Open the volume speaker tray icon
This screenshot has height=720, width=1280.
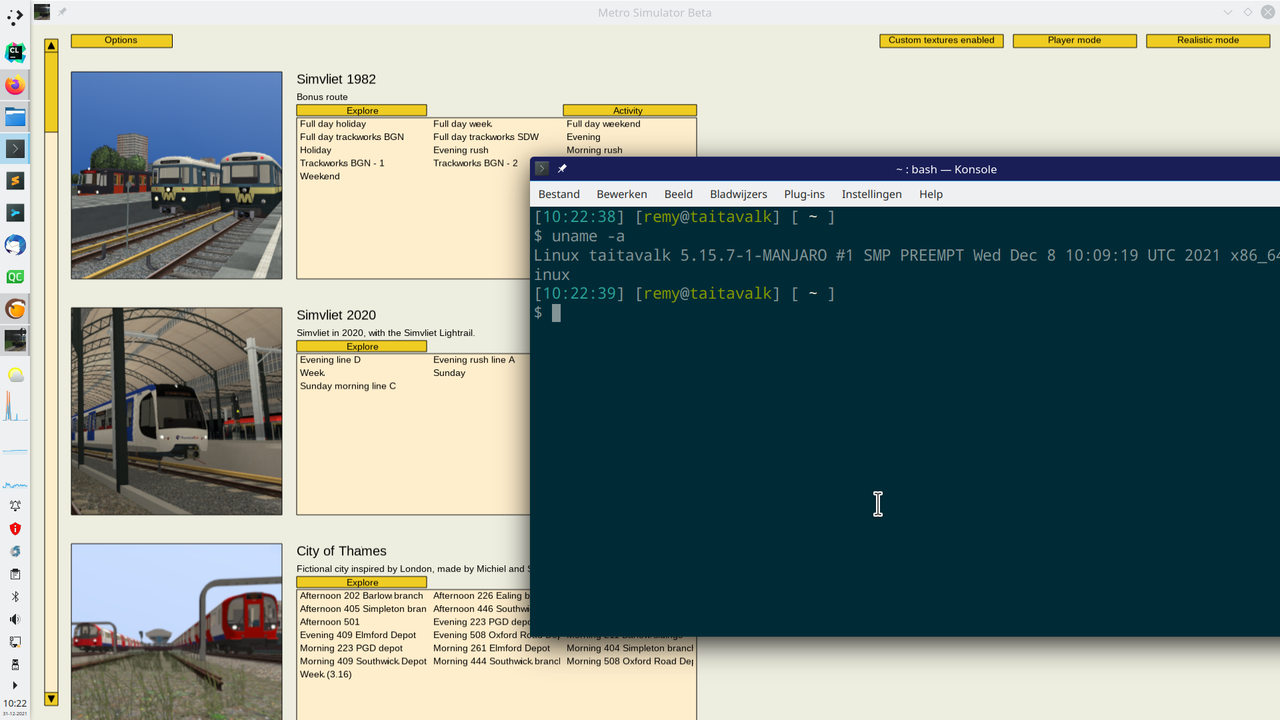[15, 620]
